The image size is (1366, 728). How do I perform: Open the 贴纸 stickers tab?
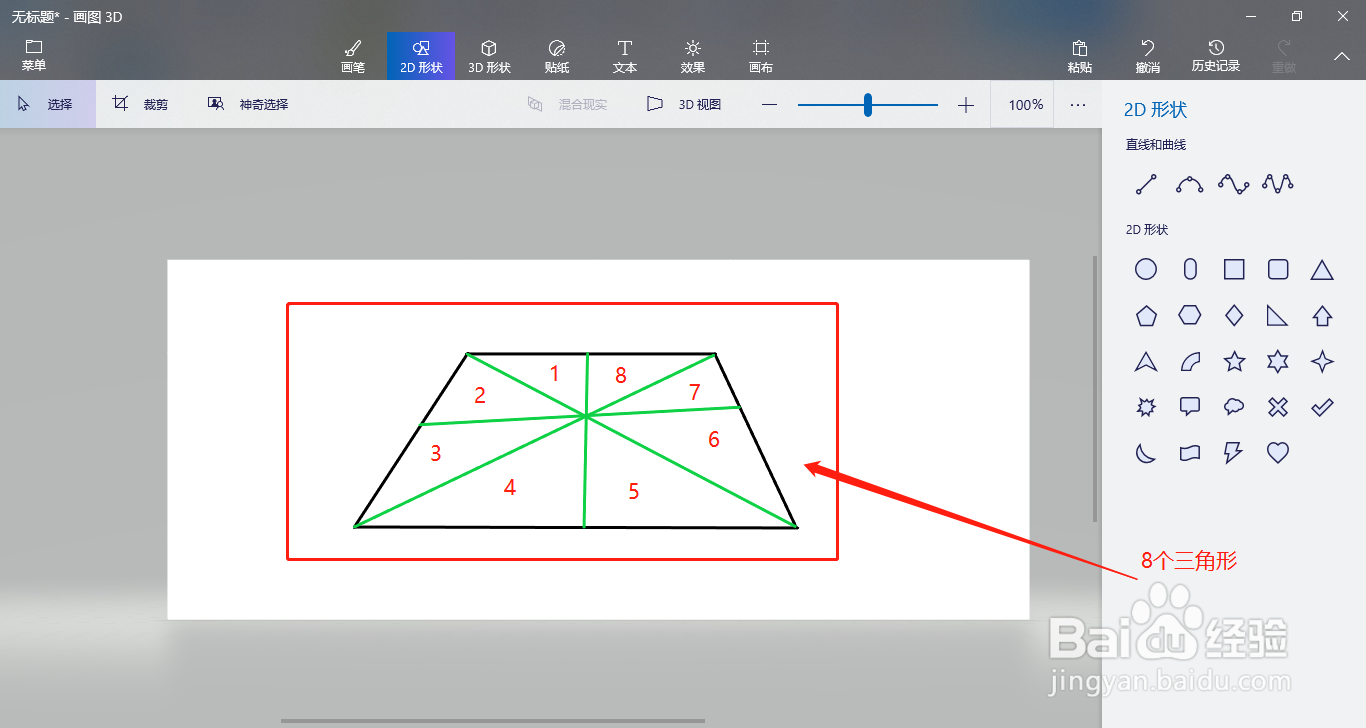coord(557,56)
